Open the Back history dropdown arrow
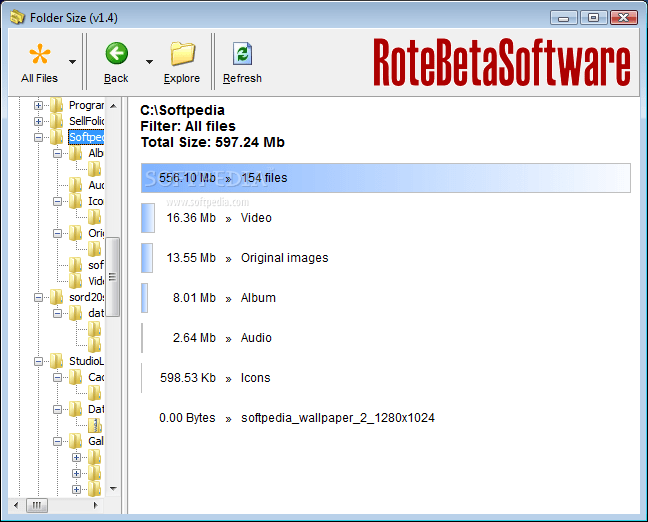This screenshot has height=522, width=648. (149, 62)
